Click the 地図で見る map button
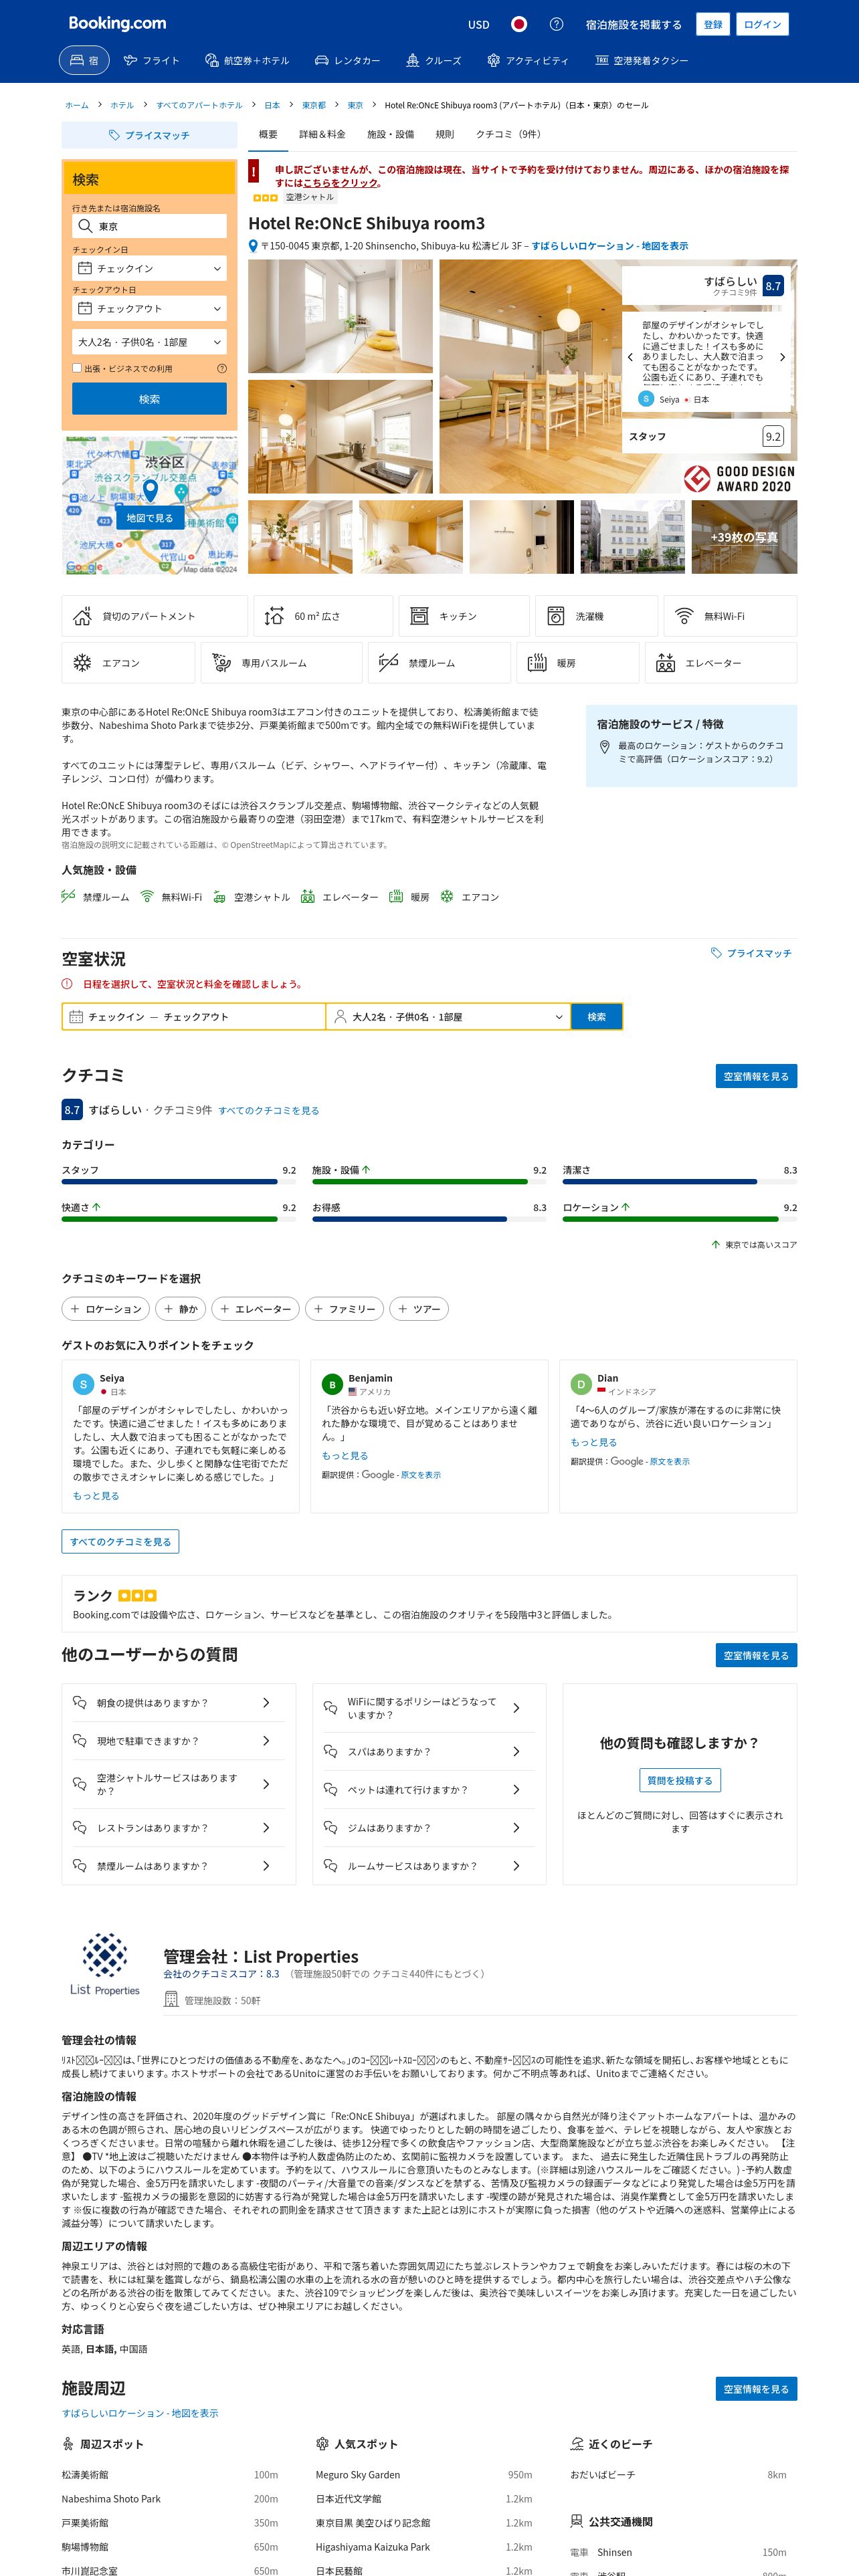The height and width of the screenshot is (2576, 859). [x=149, y=518]
